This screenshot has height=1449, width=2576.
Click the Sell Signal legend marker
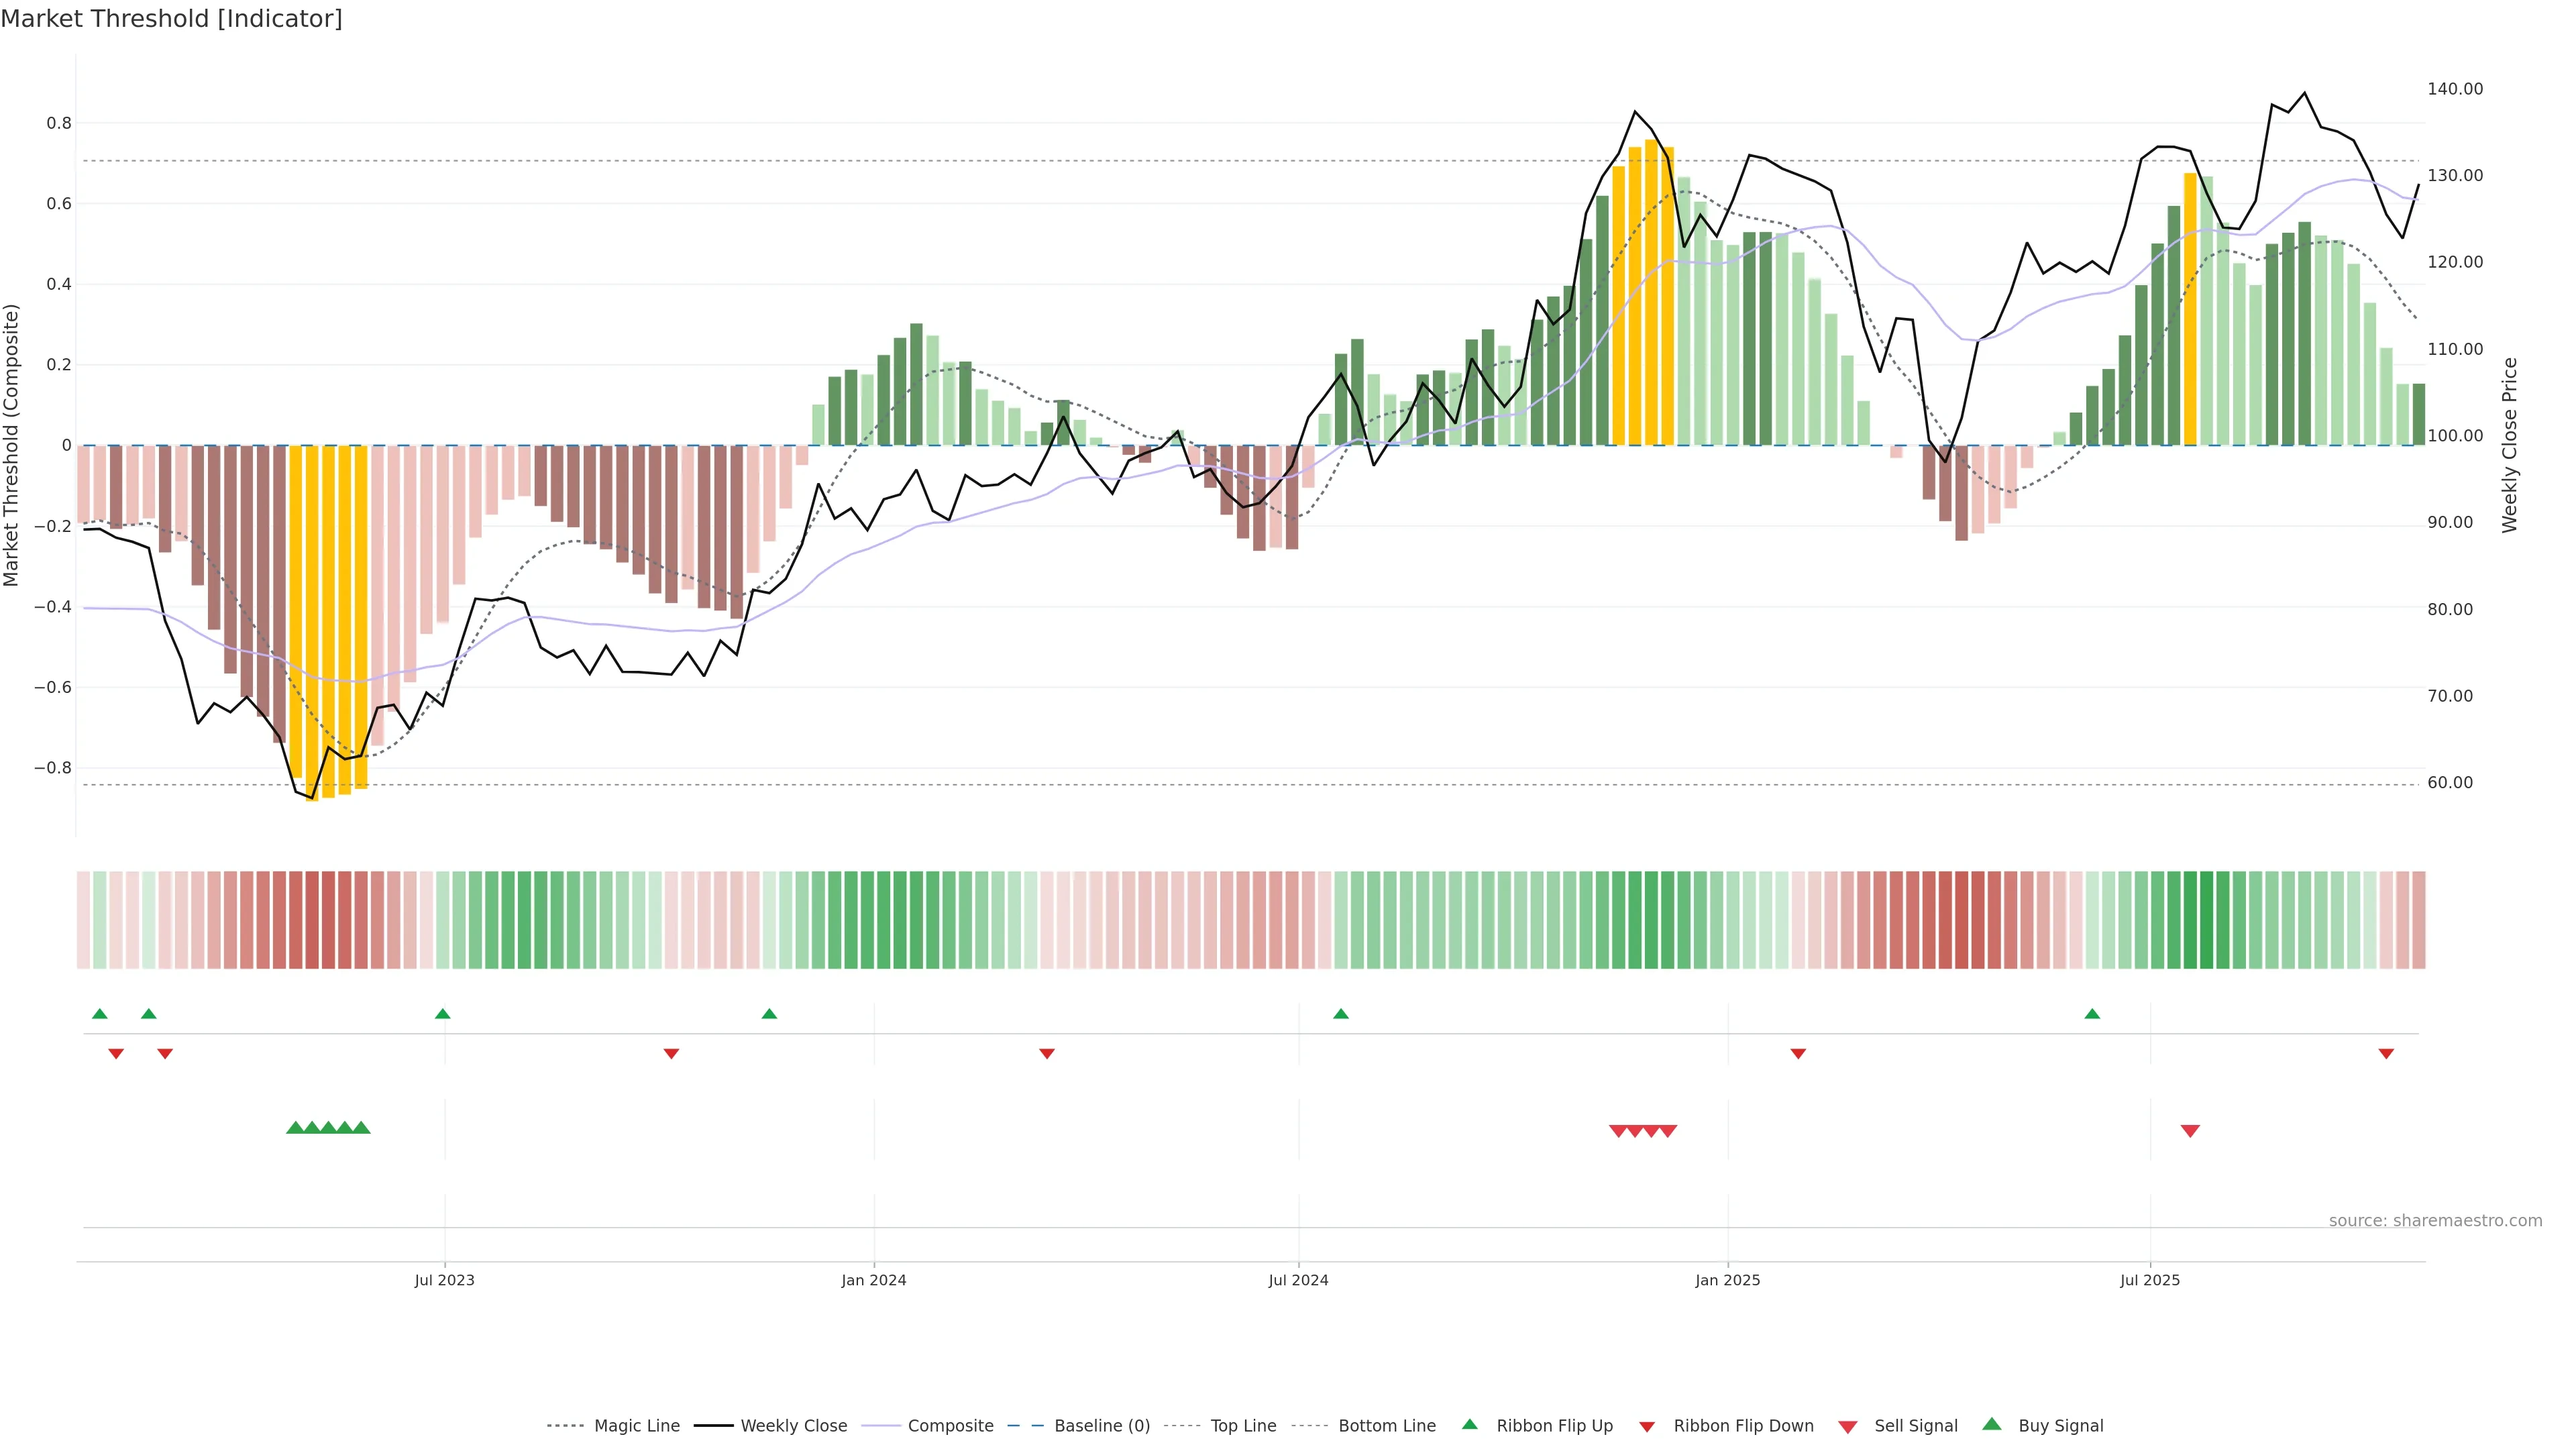(x=1847, y=1426)
